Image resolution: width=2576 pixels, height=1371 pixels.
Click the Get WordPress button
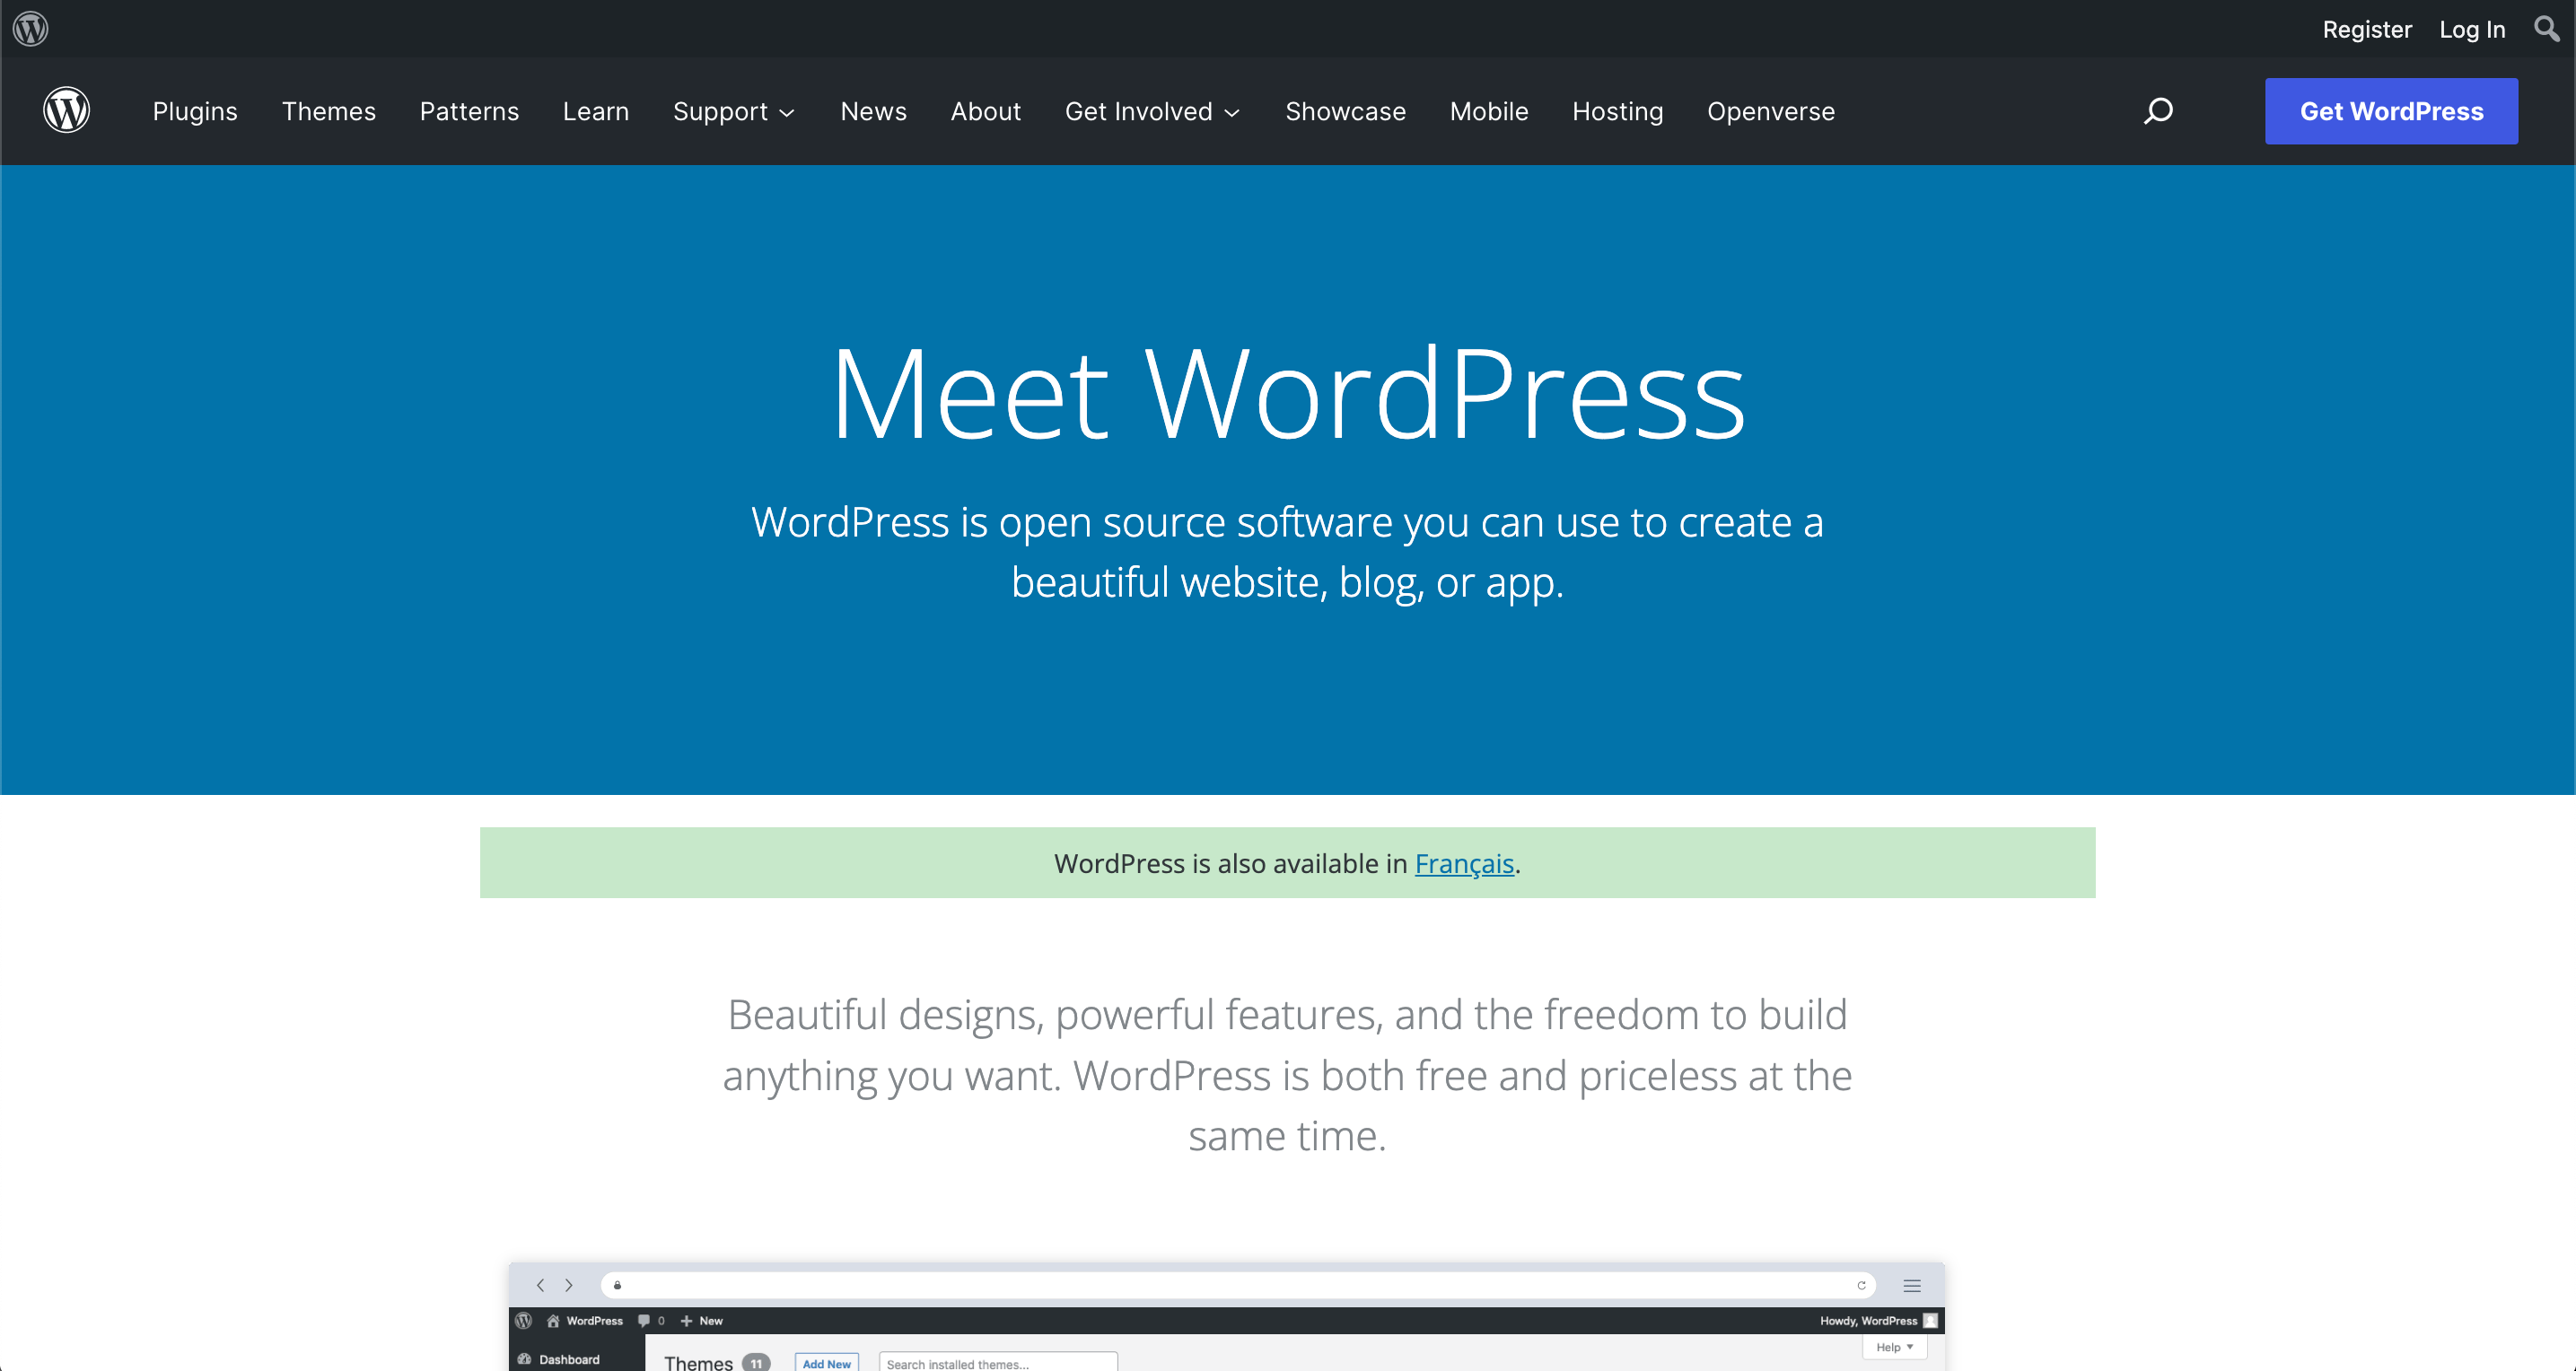pos(2392,110)
